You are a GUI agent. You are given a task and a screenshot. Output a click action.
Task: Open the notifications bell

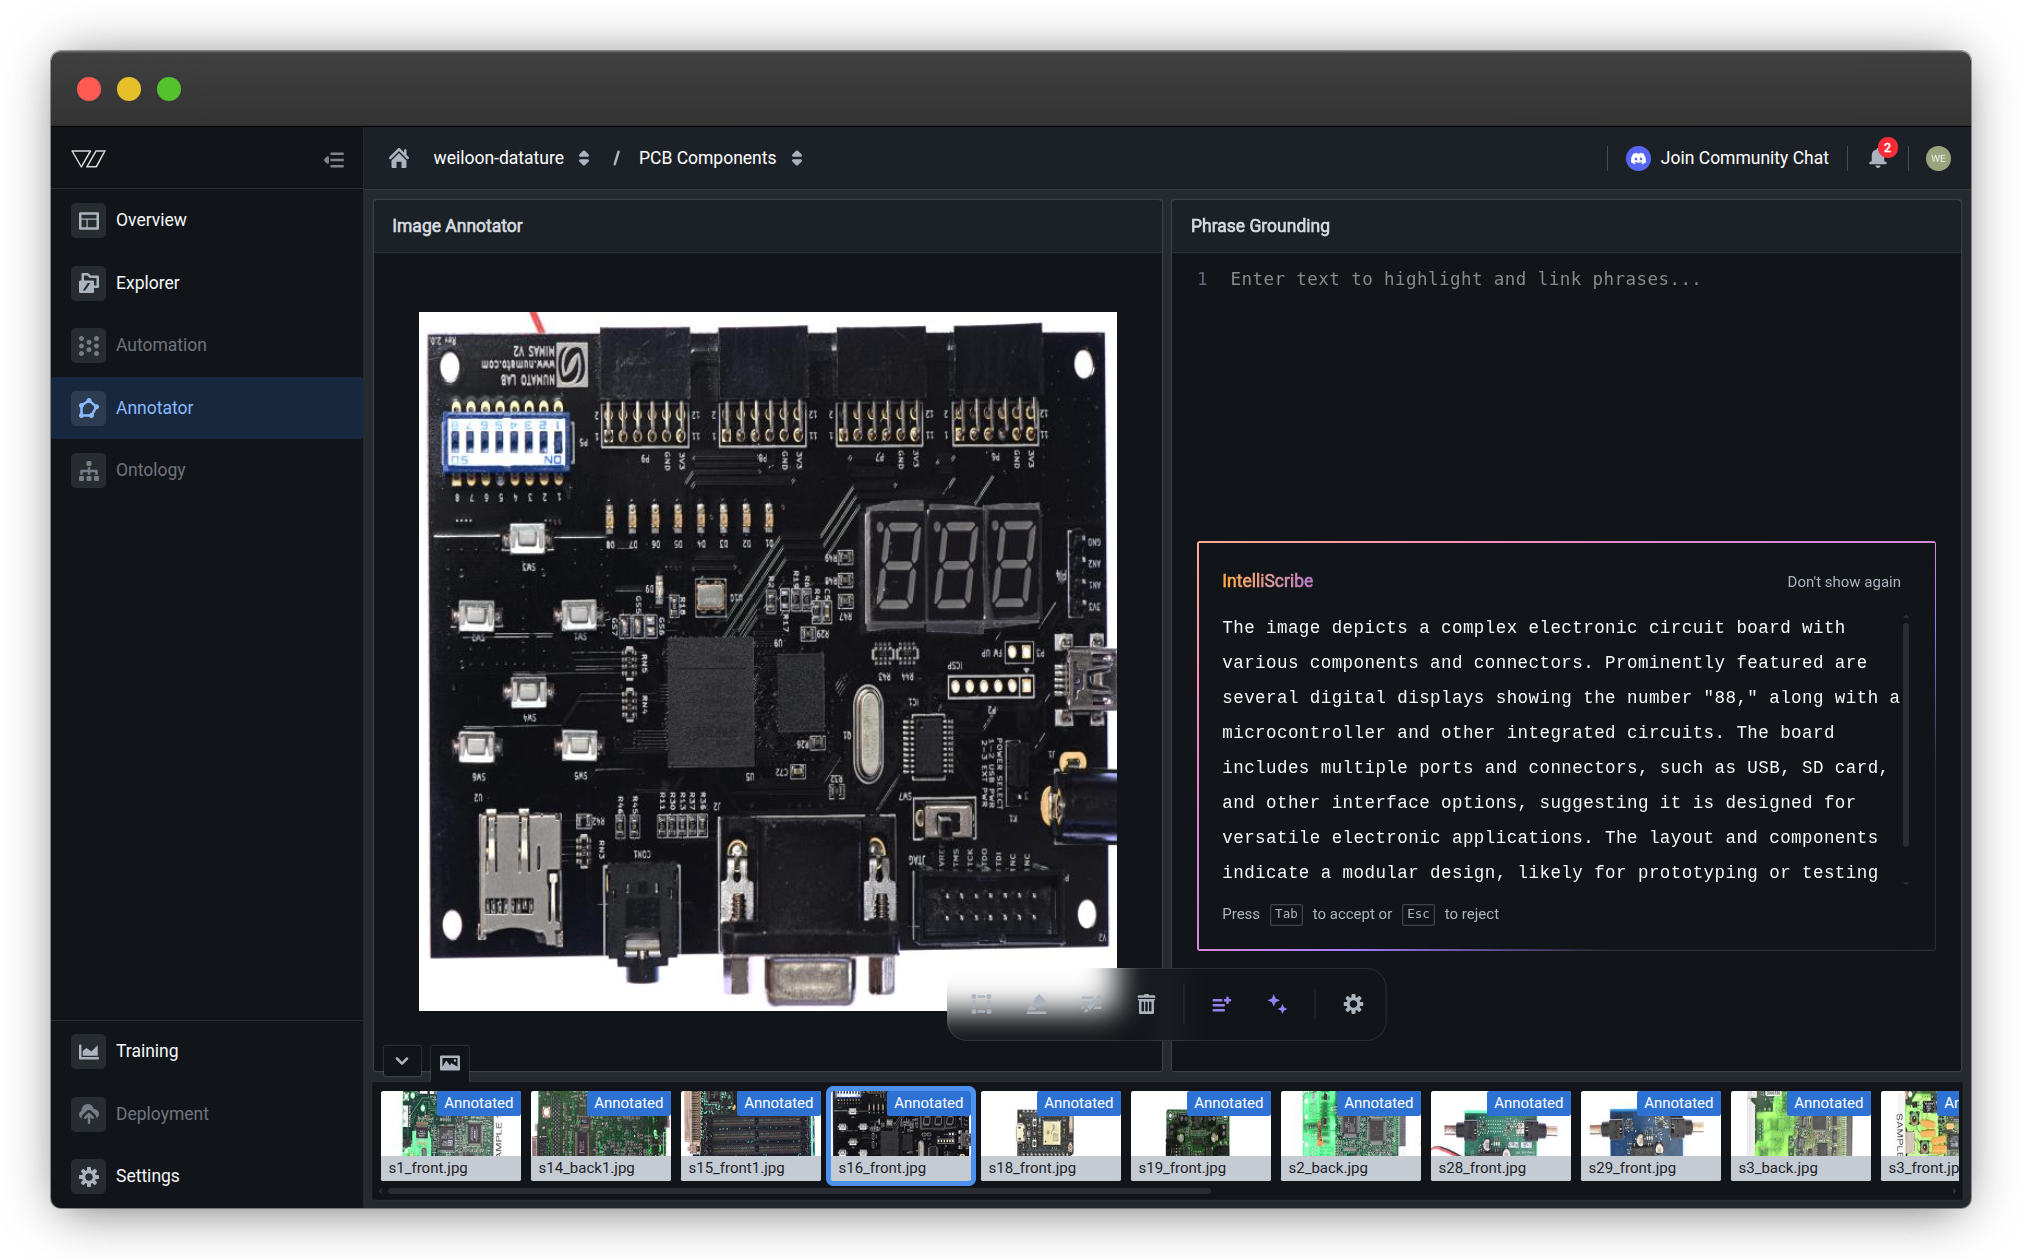tap(1877, 158)
